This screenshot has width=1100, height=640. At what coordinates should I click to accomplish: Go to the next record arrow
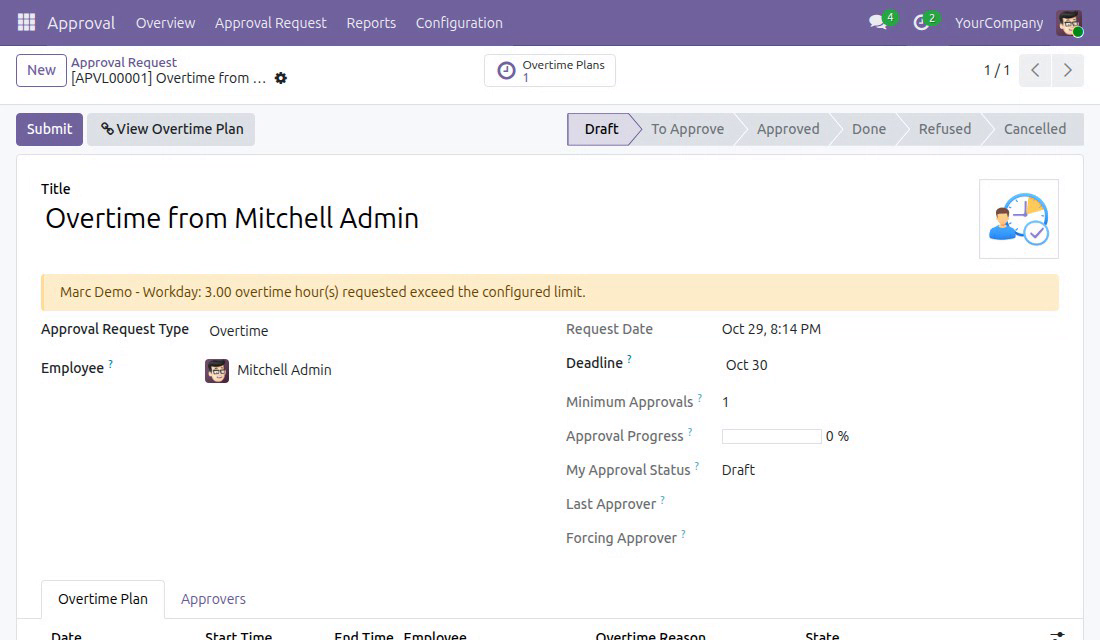[x=1067, y=70]
